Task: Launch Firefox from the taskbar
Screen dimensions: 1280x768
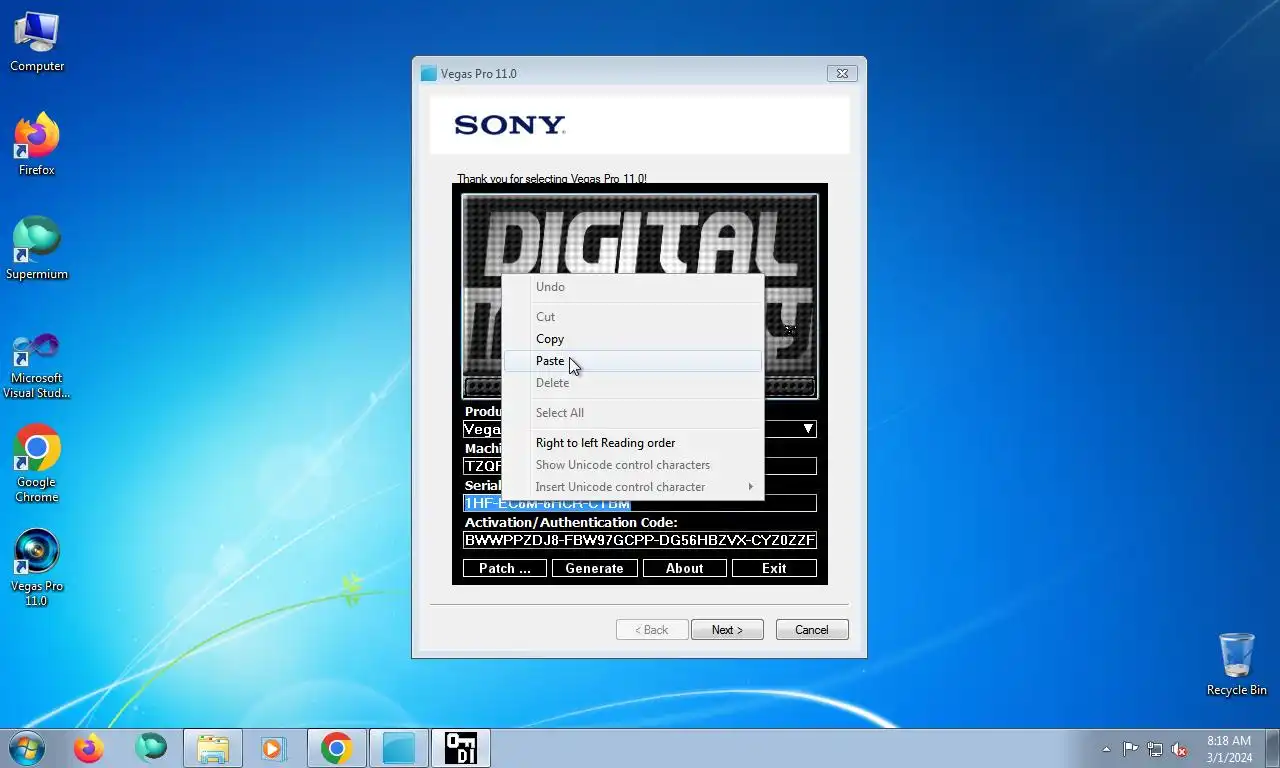Action: tap(89, 748)
